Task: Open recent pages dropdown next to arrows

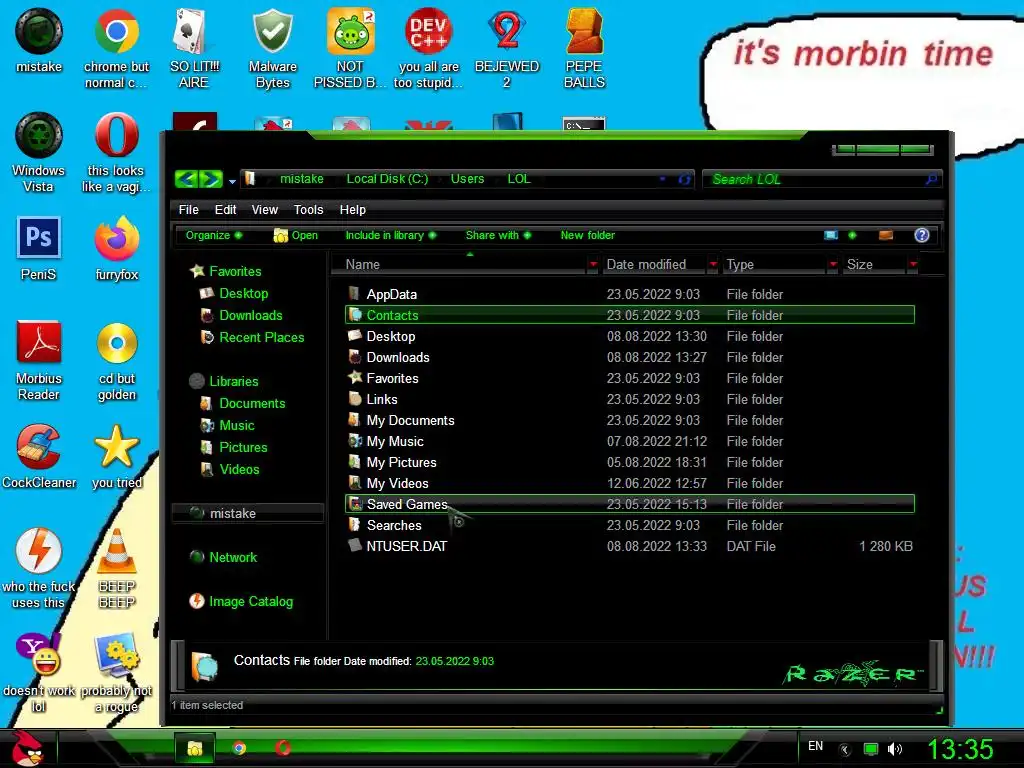Action: coord(232,182)
